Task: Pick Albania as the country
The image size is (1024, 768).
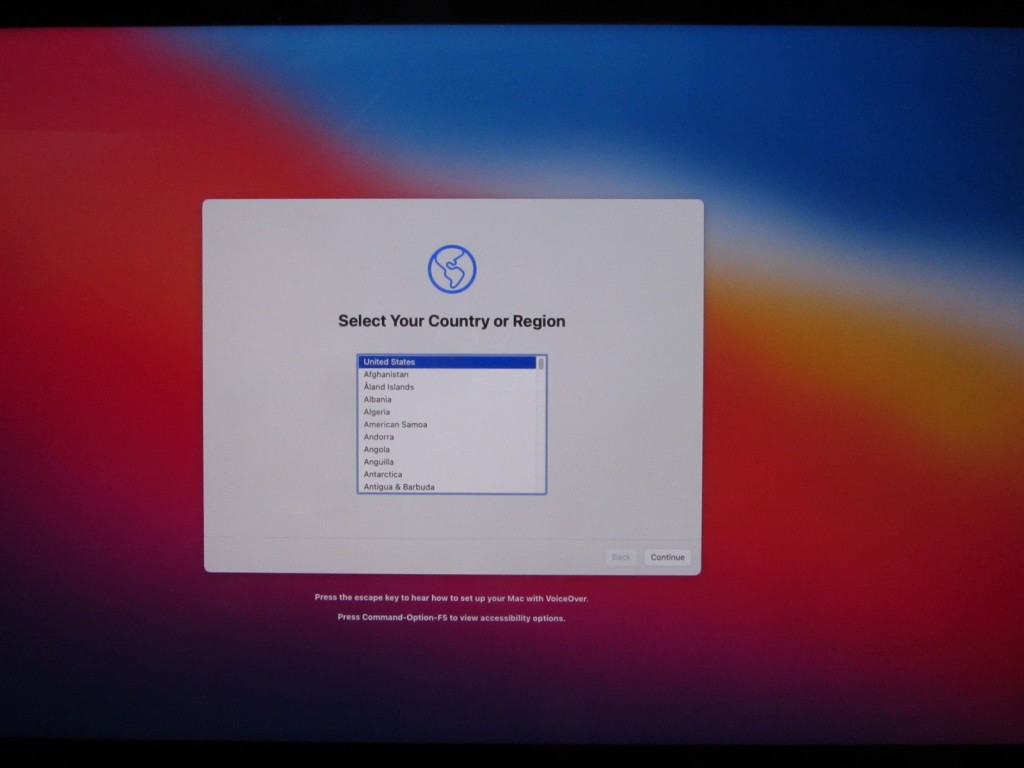Action: coord(447,399)
